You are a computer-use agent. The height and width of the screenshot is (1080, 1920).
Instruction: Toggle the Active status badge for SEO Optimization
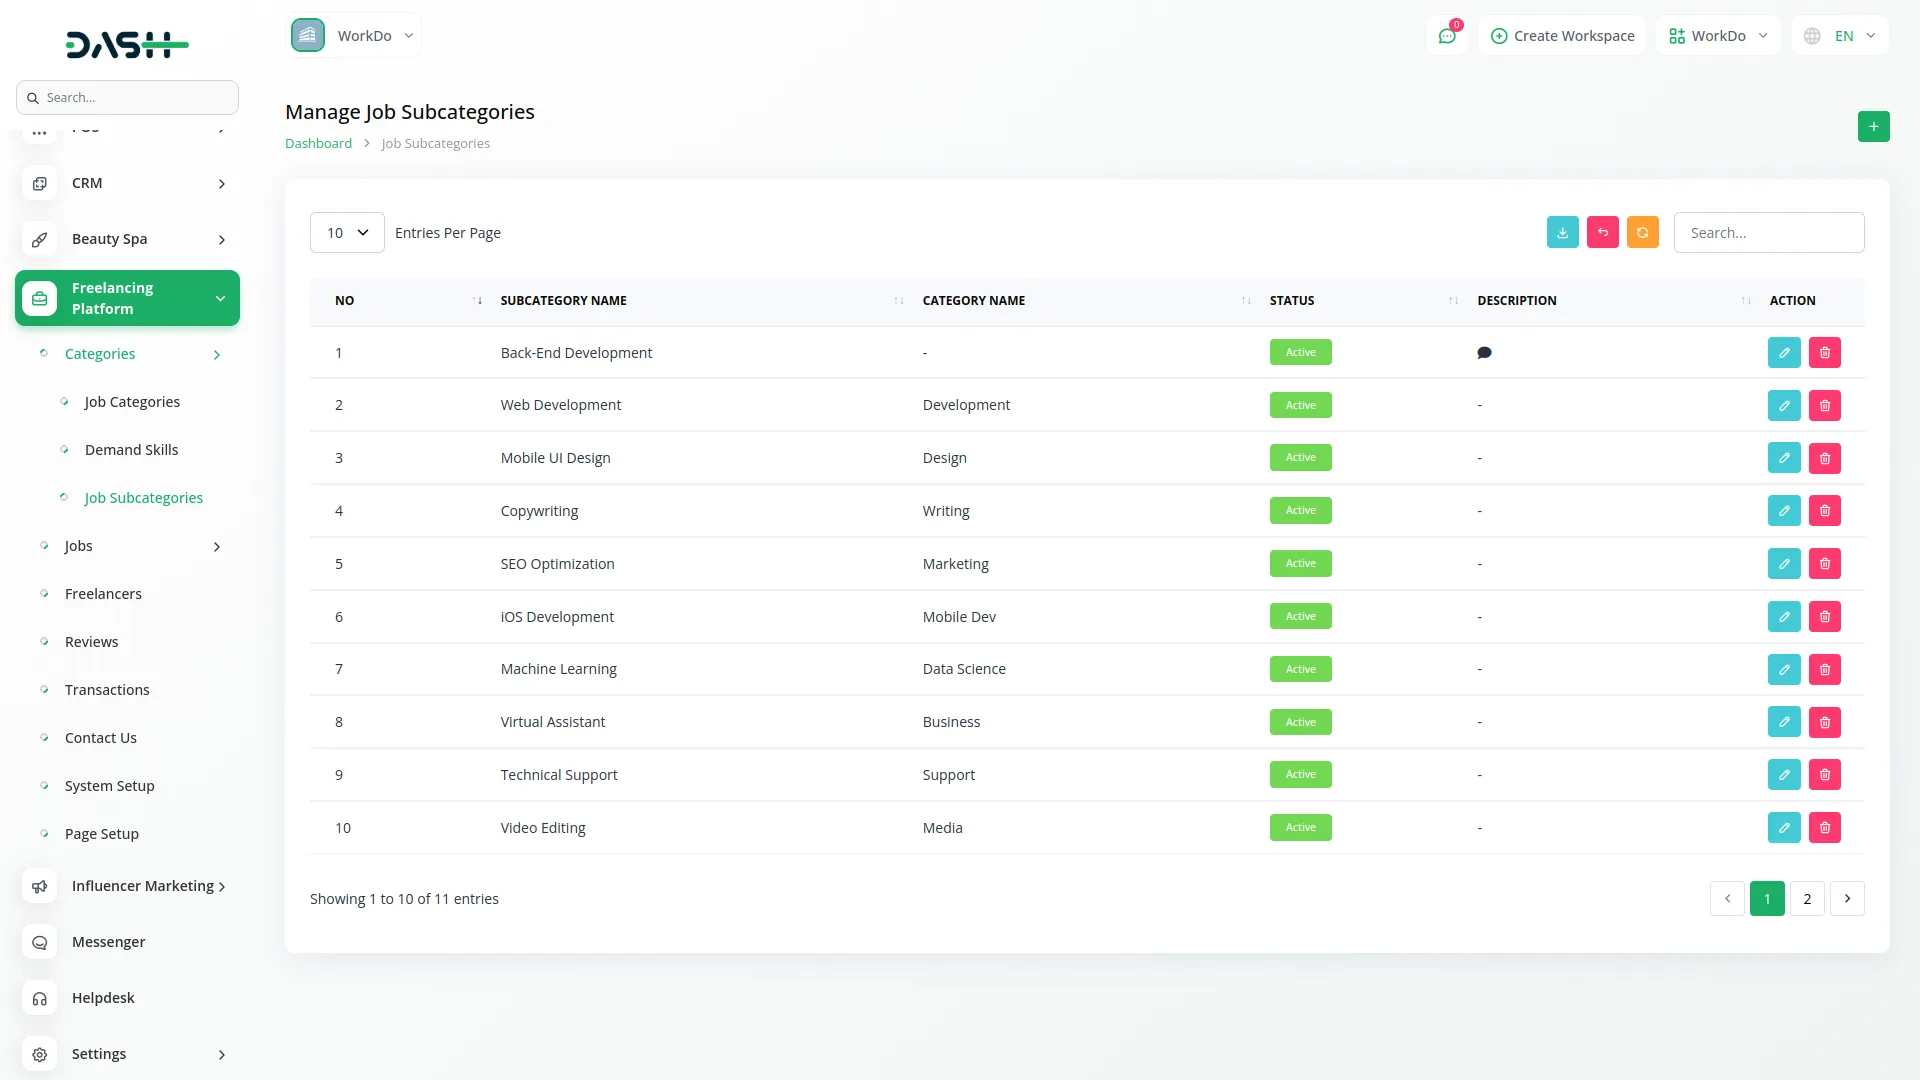click(x=1300, y=563)
